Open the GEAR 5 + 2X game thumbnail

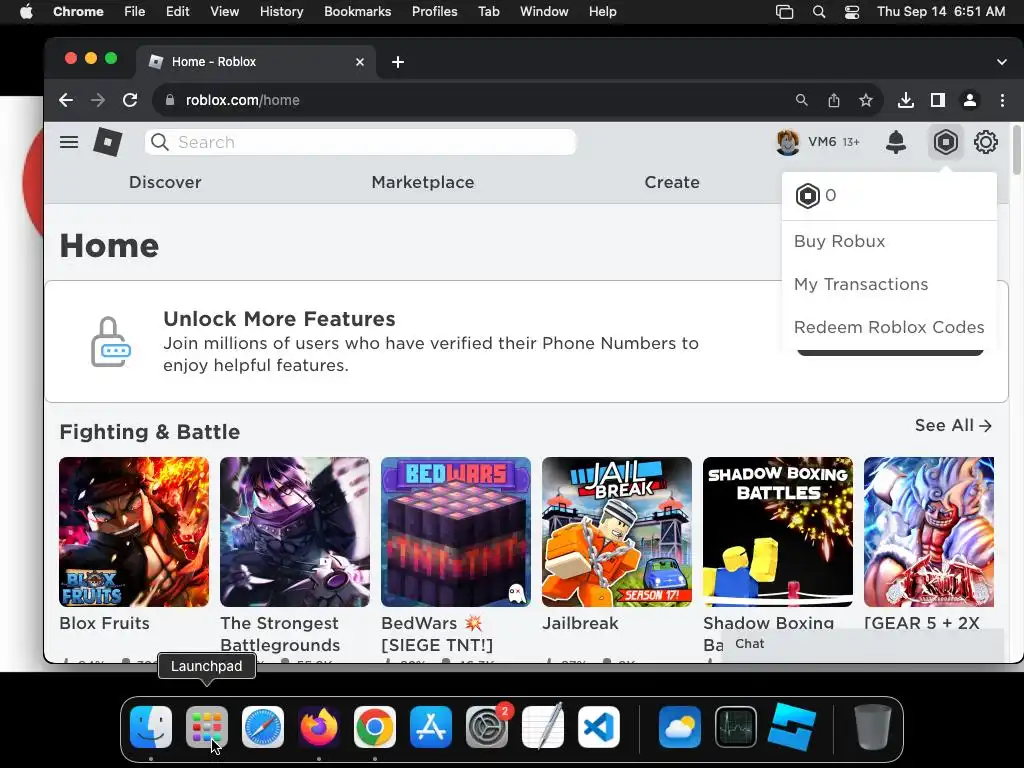click(x=929, y=532)
